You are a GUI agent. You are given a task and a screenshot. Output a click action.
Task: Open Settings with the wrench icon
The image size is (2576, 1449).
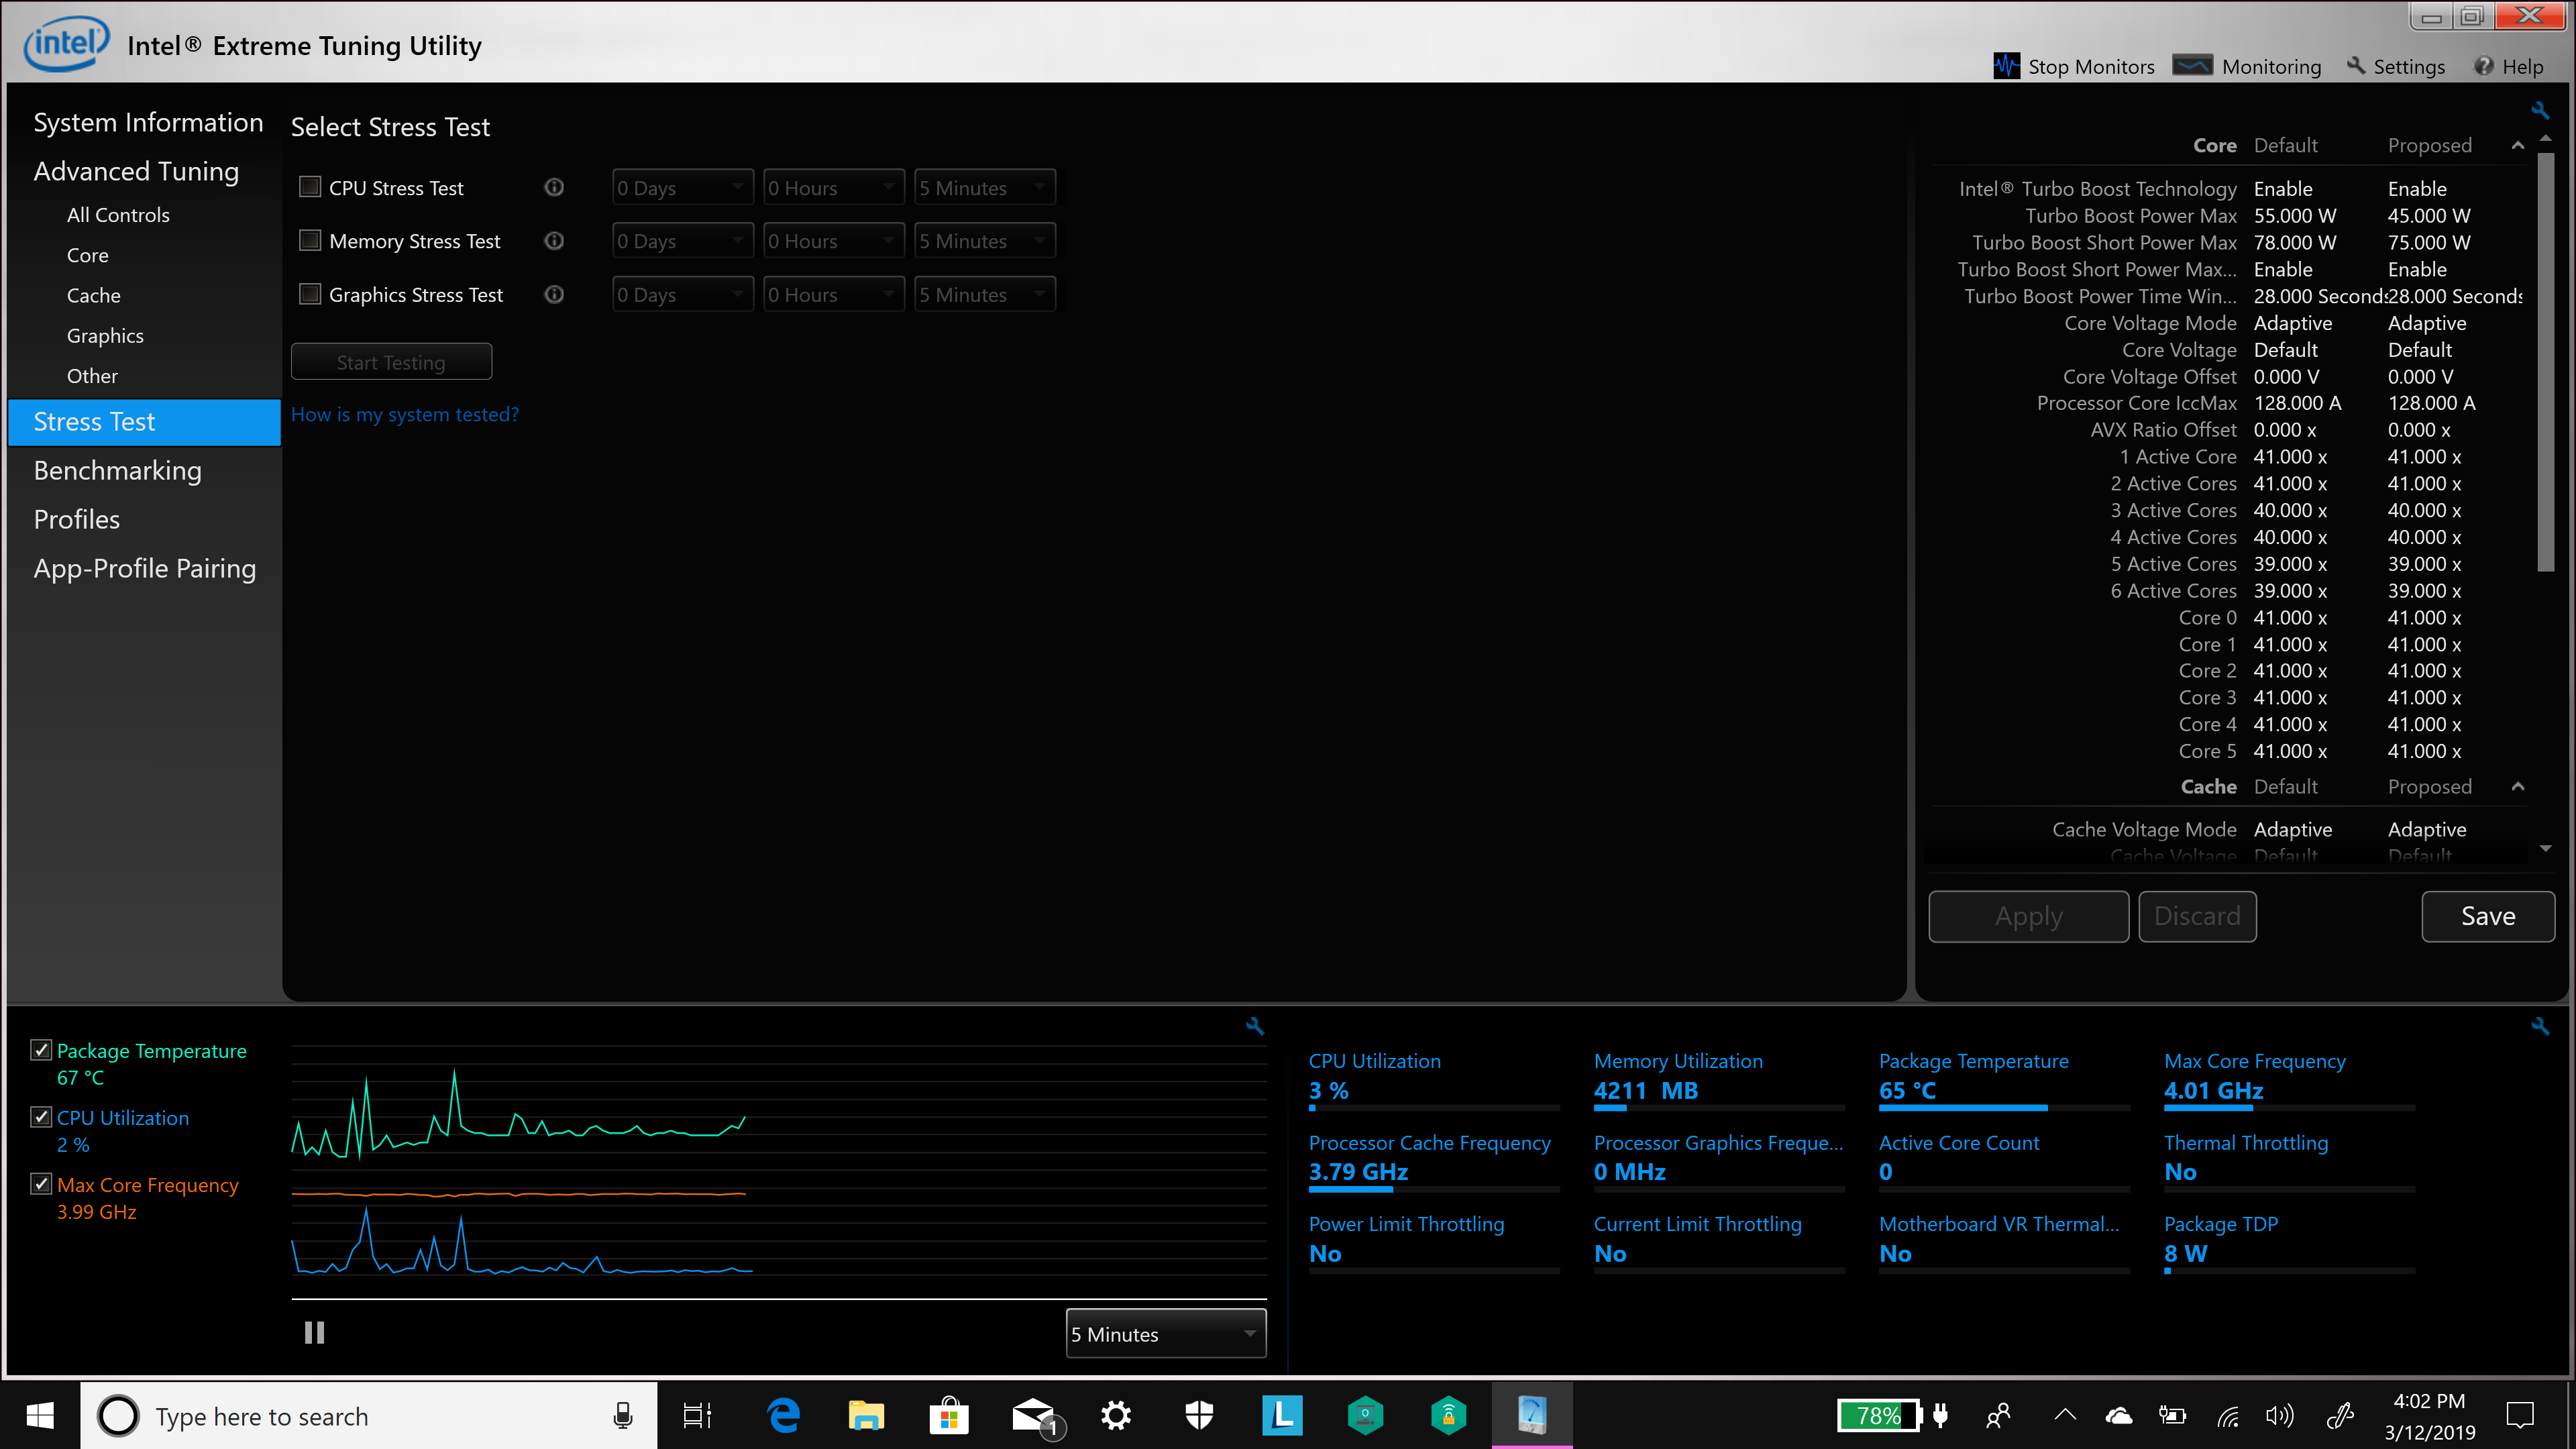coord(2357,66)
